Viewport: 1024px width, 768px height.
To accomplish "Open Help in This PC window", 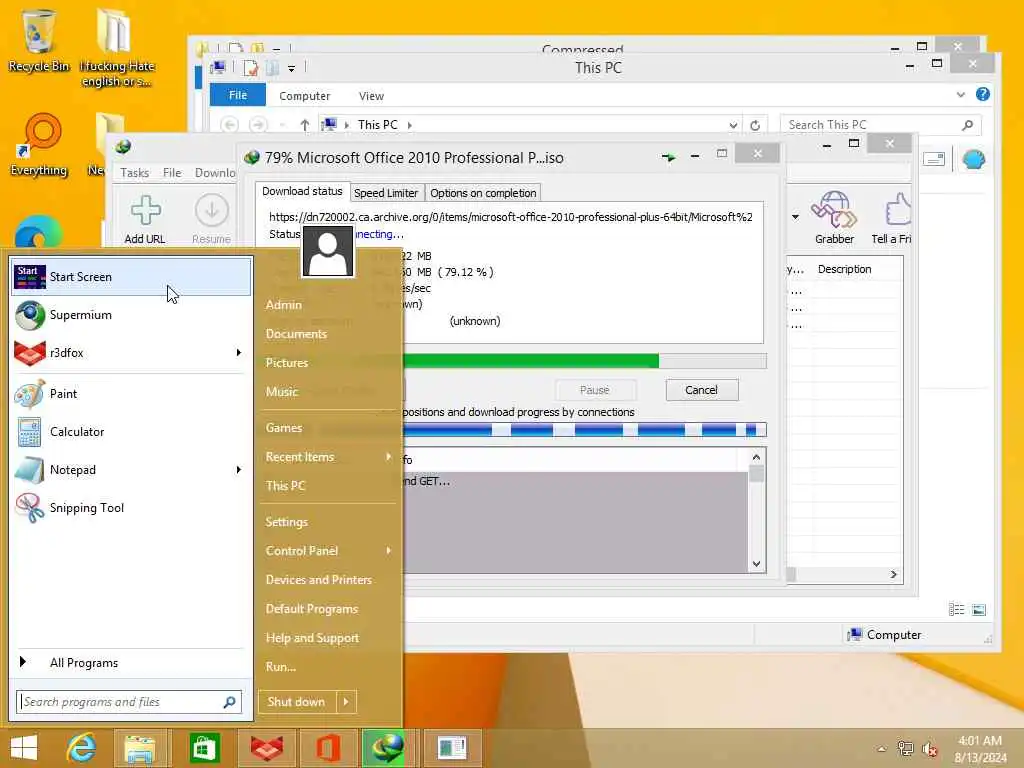I will tap(983, 95).
